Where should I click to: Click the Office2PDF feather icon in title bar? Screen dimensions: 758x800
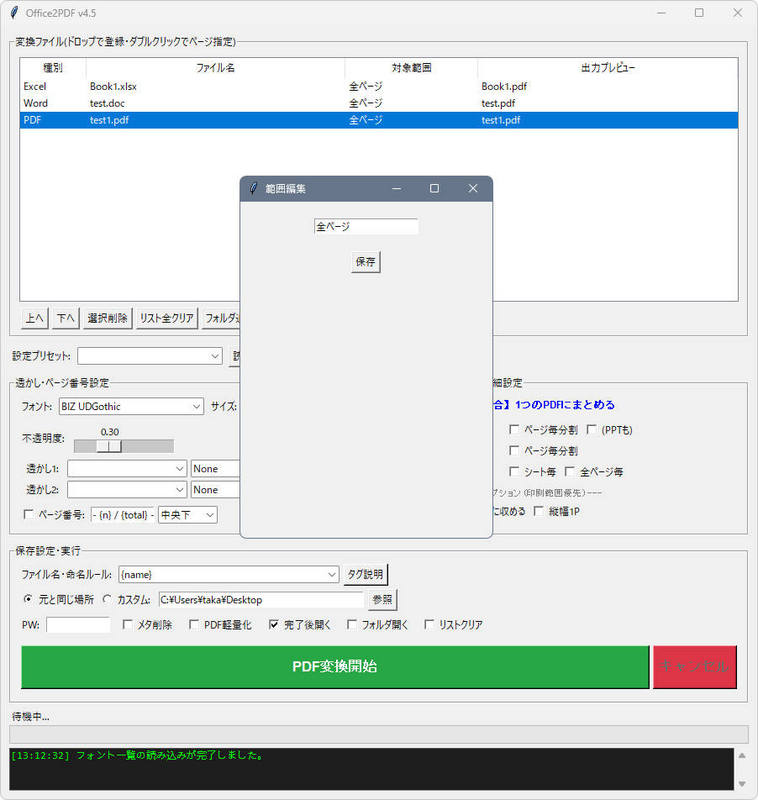tap(14, 13)
